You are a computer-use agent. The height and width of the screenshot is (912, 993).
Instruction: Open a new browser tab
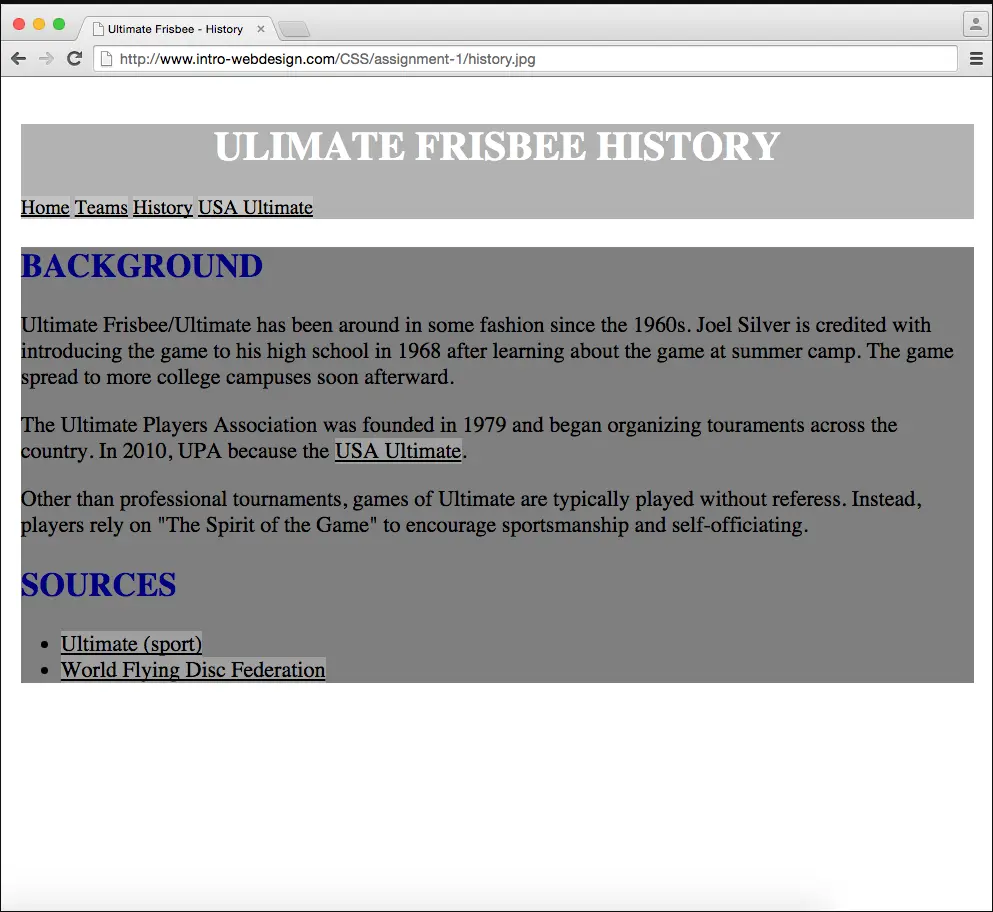[x=293, y=27]
